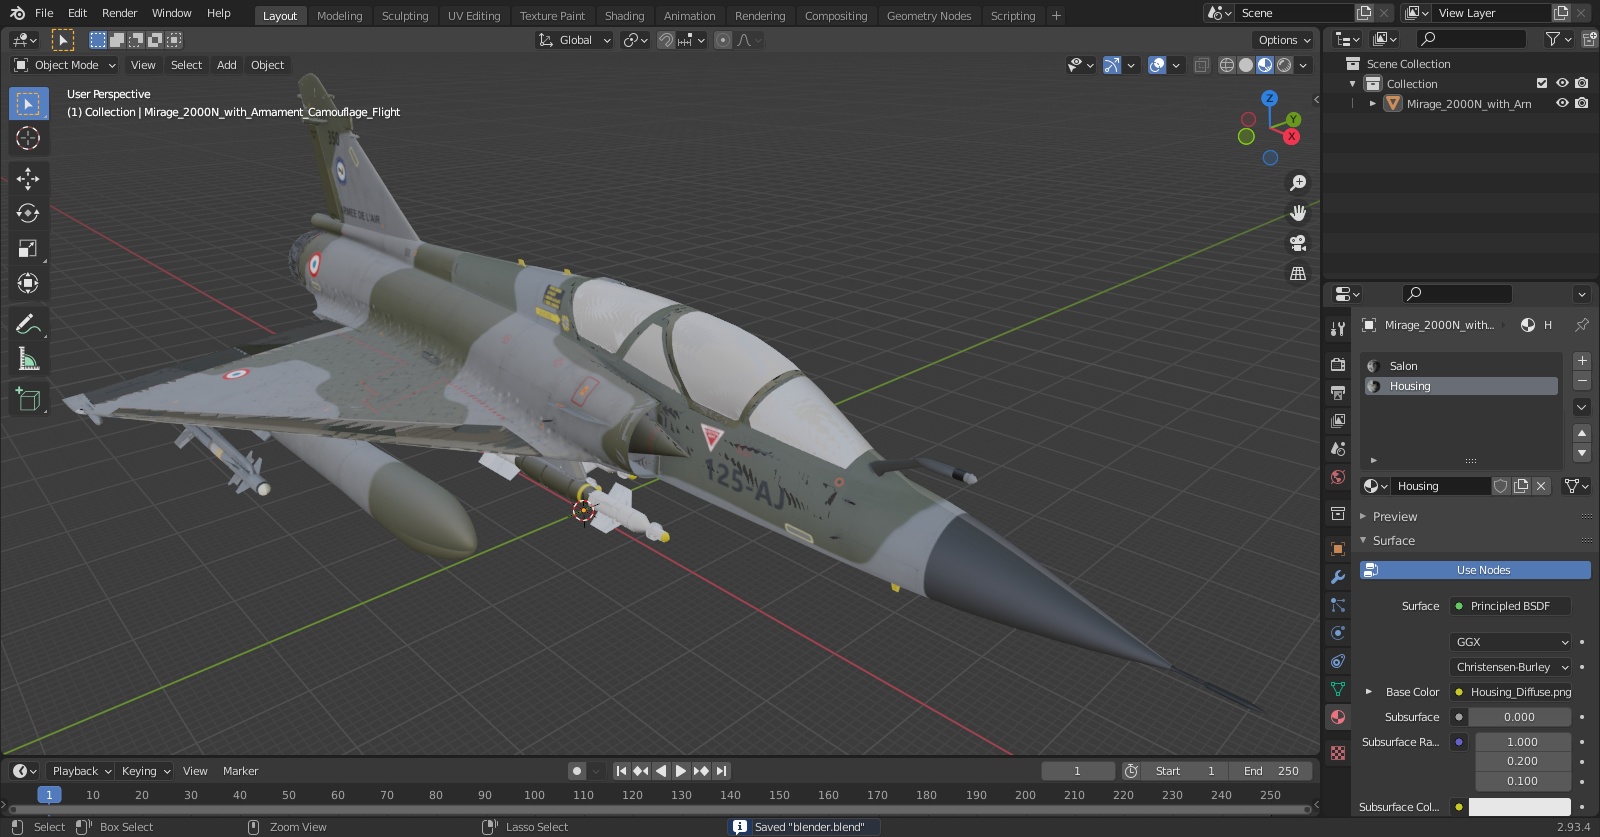Image resolution: width=1600 pixels, height=837 pixels.
Task: Click the Subsurface 0.000 slider
Action: pos(1520,717)
